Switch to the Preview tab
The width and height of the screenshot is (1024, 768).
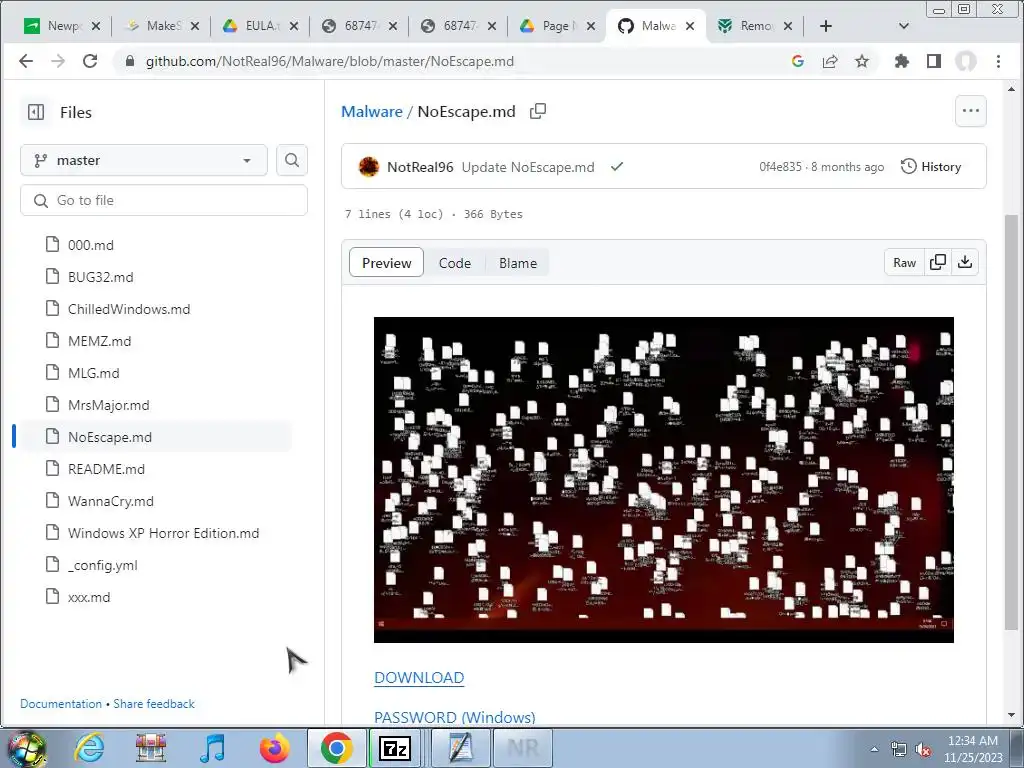pos(387,263)
